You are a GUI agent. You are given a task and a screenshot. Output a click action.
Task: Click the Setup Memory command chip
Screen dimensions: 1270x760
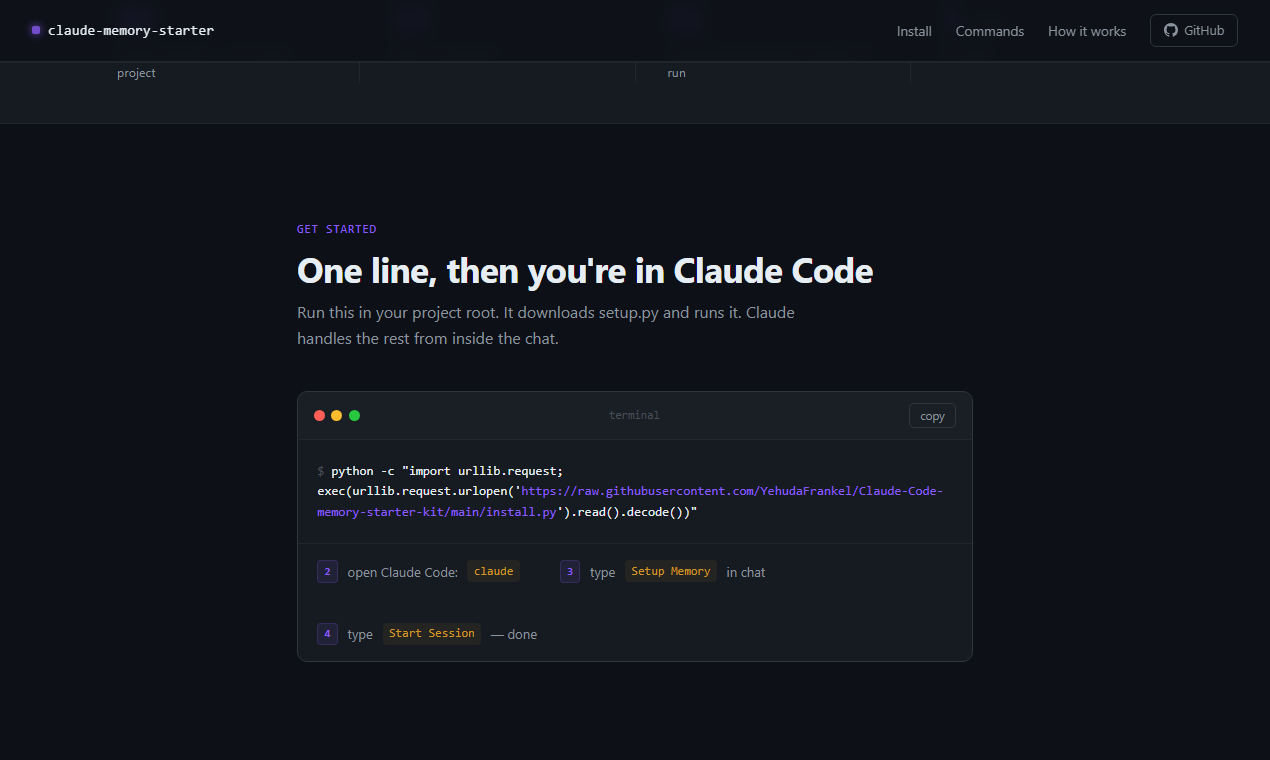coord(671,571)
